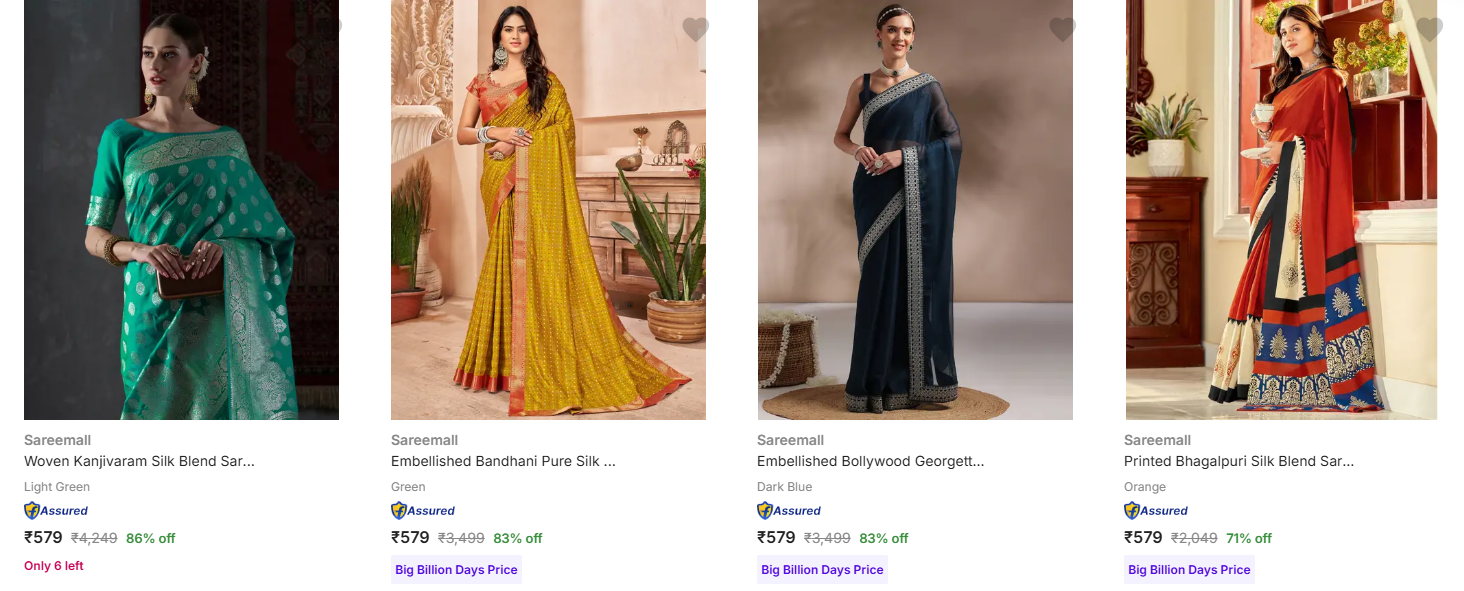Viewport: 1464px width, 591px height.
Task: Click the ₹579 price of Light Green saree
Action: click(43, 538)
